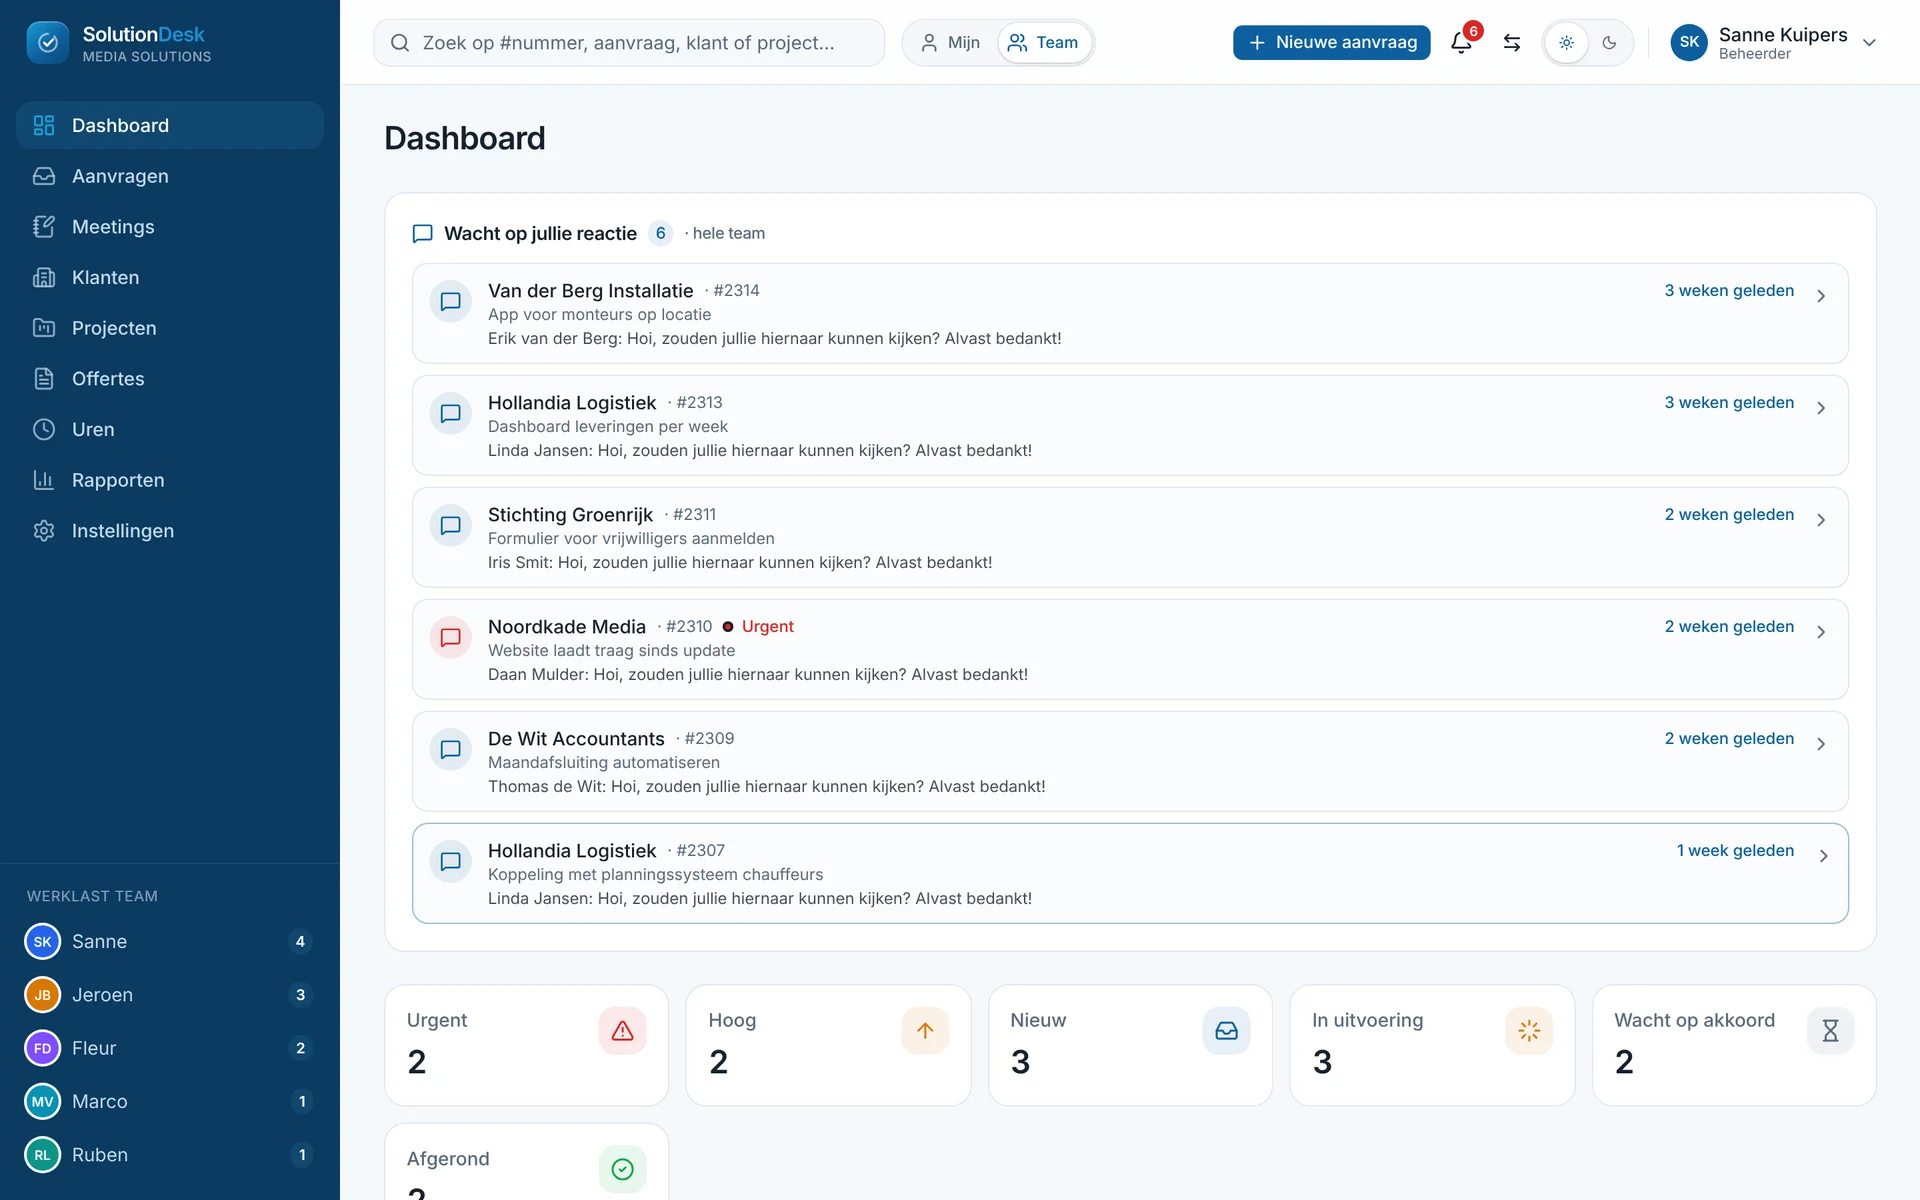
Task: Click "3 weken geleden" on request #2313
Action: (x=1729, y=403)
